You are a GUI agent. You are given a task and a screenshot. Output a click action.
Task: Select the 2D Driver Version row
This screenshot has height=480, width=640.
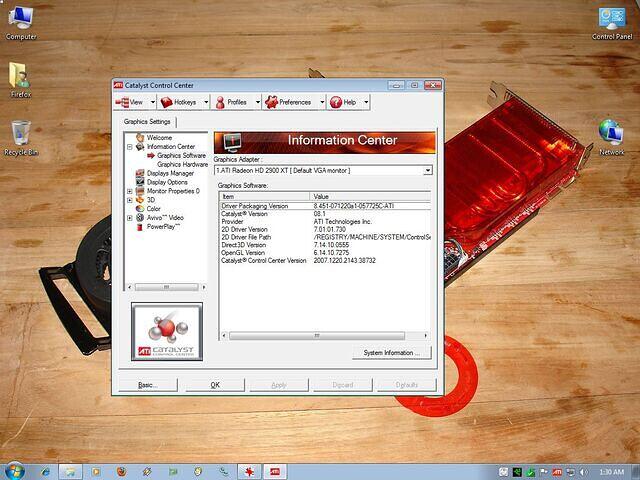(x=325, y=229)
